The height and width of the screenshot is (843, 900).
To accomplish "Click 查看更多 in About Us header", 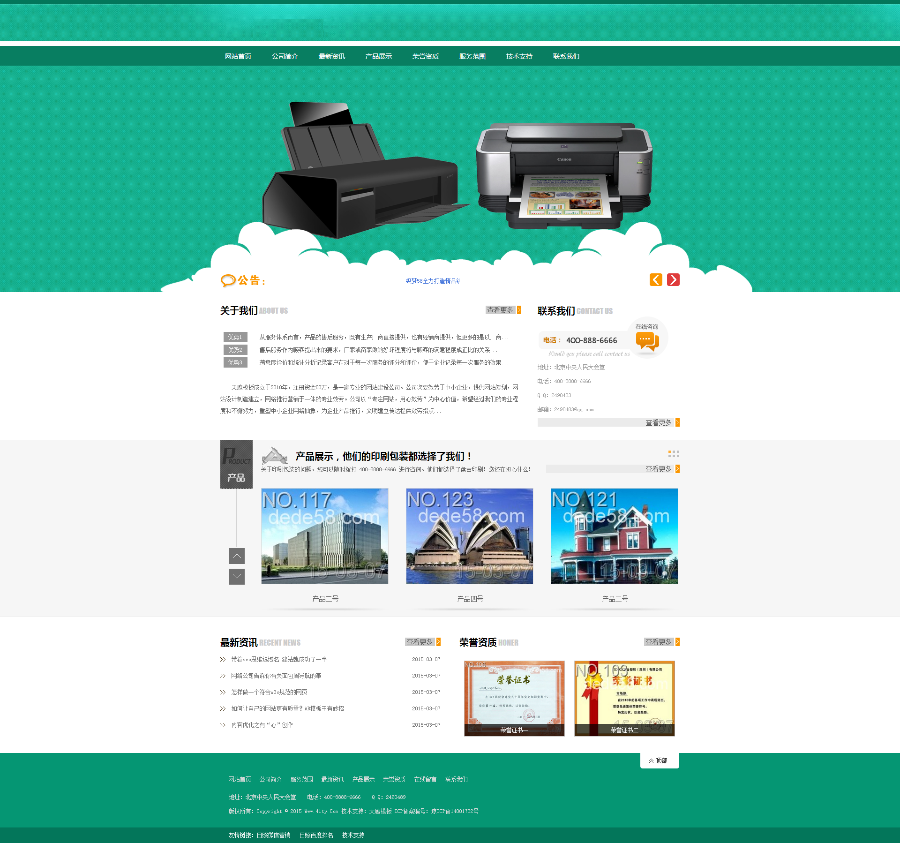I will [x=501, y=310].
